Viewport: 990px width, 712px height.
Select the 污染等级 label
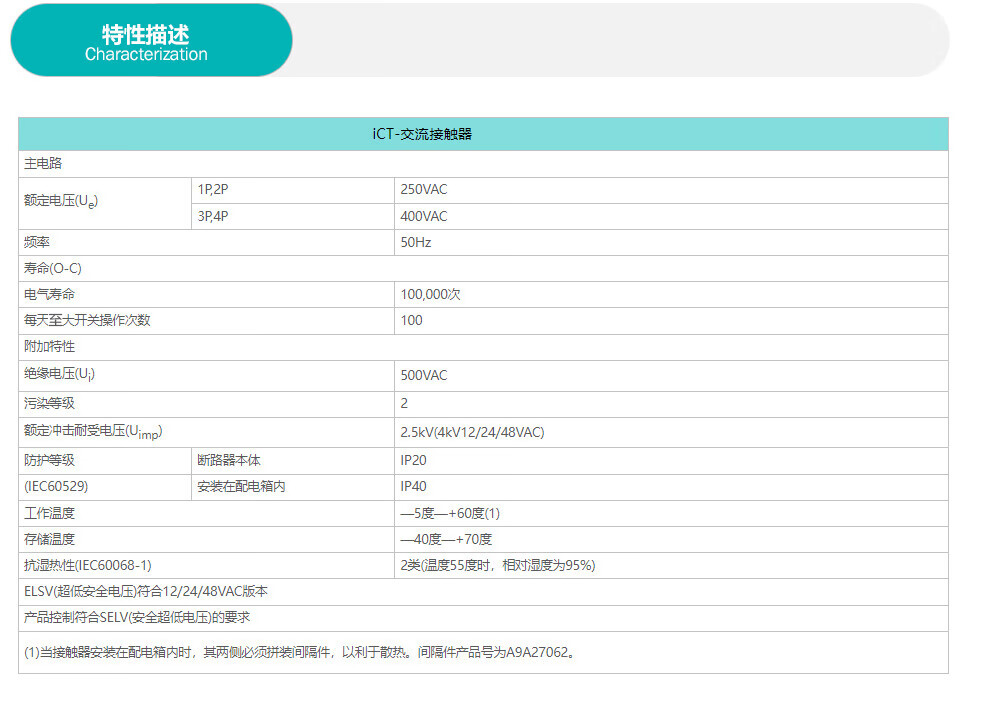[49, 403]
